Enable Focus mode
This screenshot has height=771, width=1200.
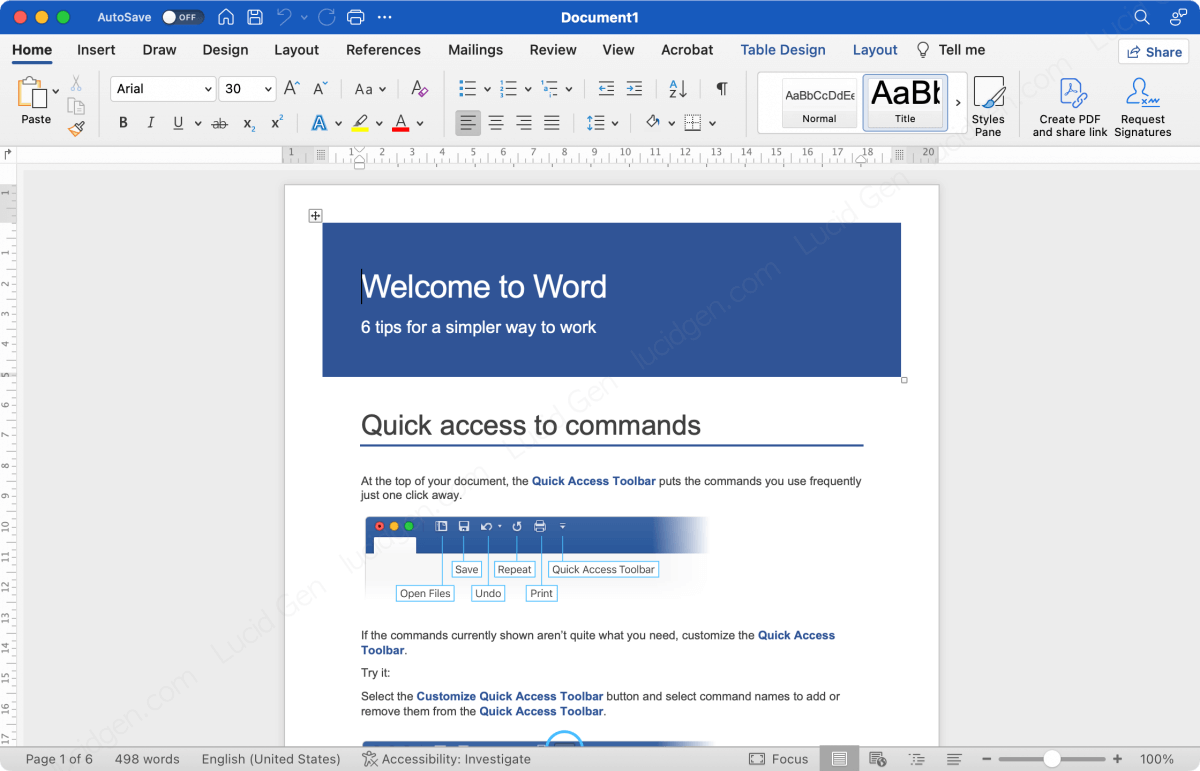click(779, 759)
